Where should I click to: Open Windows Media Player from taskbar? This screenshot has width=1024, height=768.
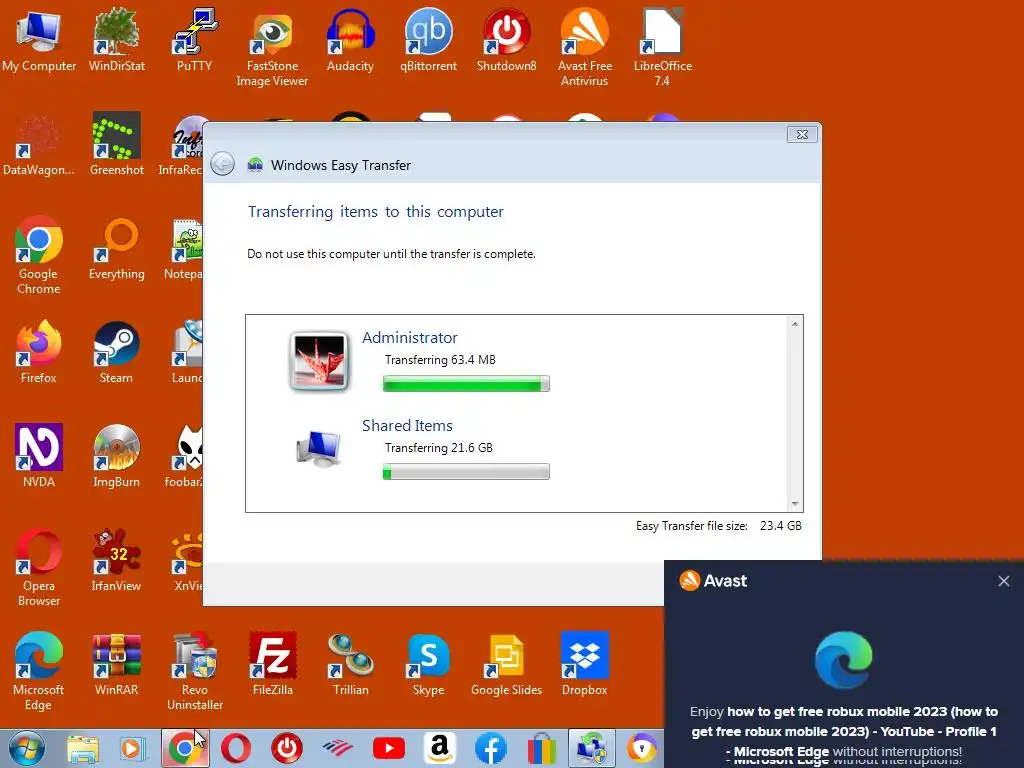point(133,748)
